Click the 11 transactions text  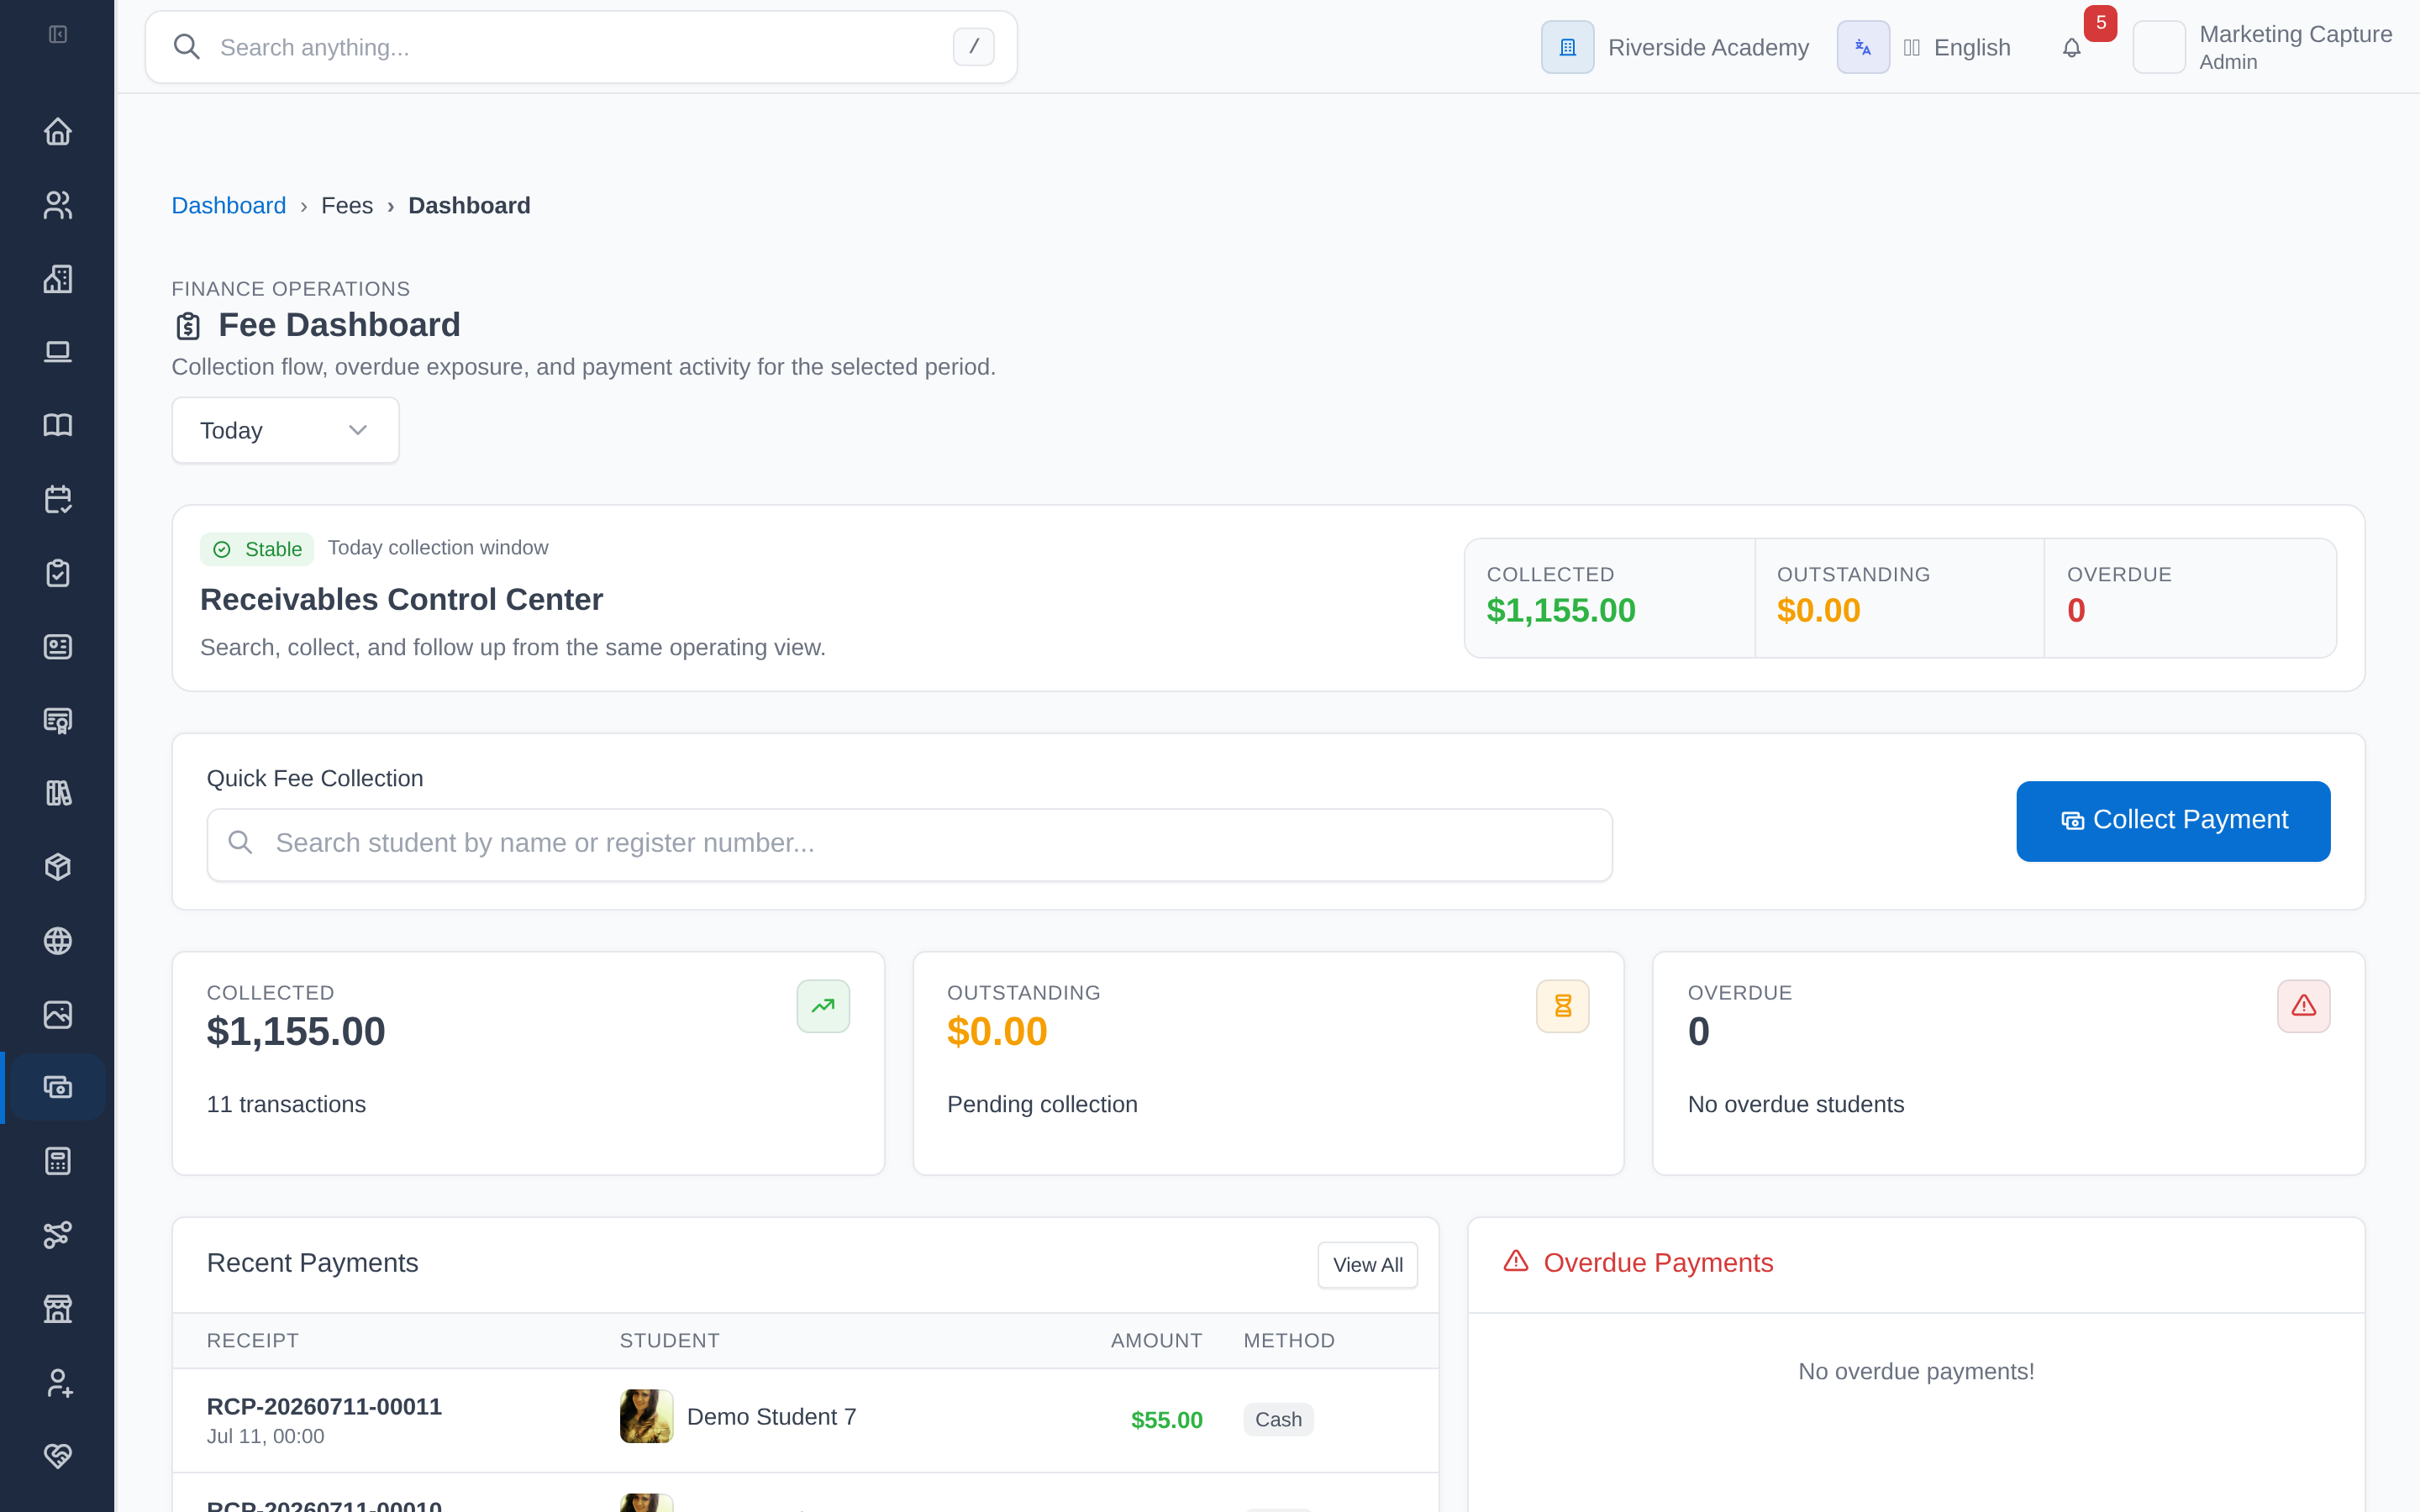pyautogui.click(x=286, y=1104)
